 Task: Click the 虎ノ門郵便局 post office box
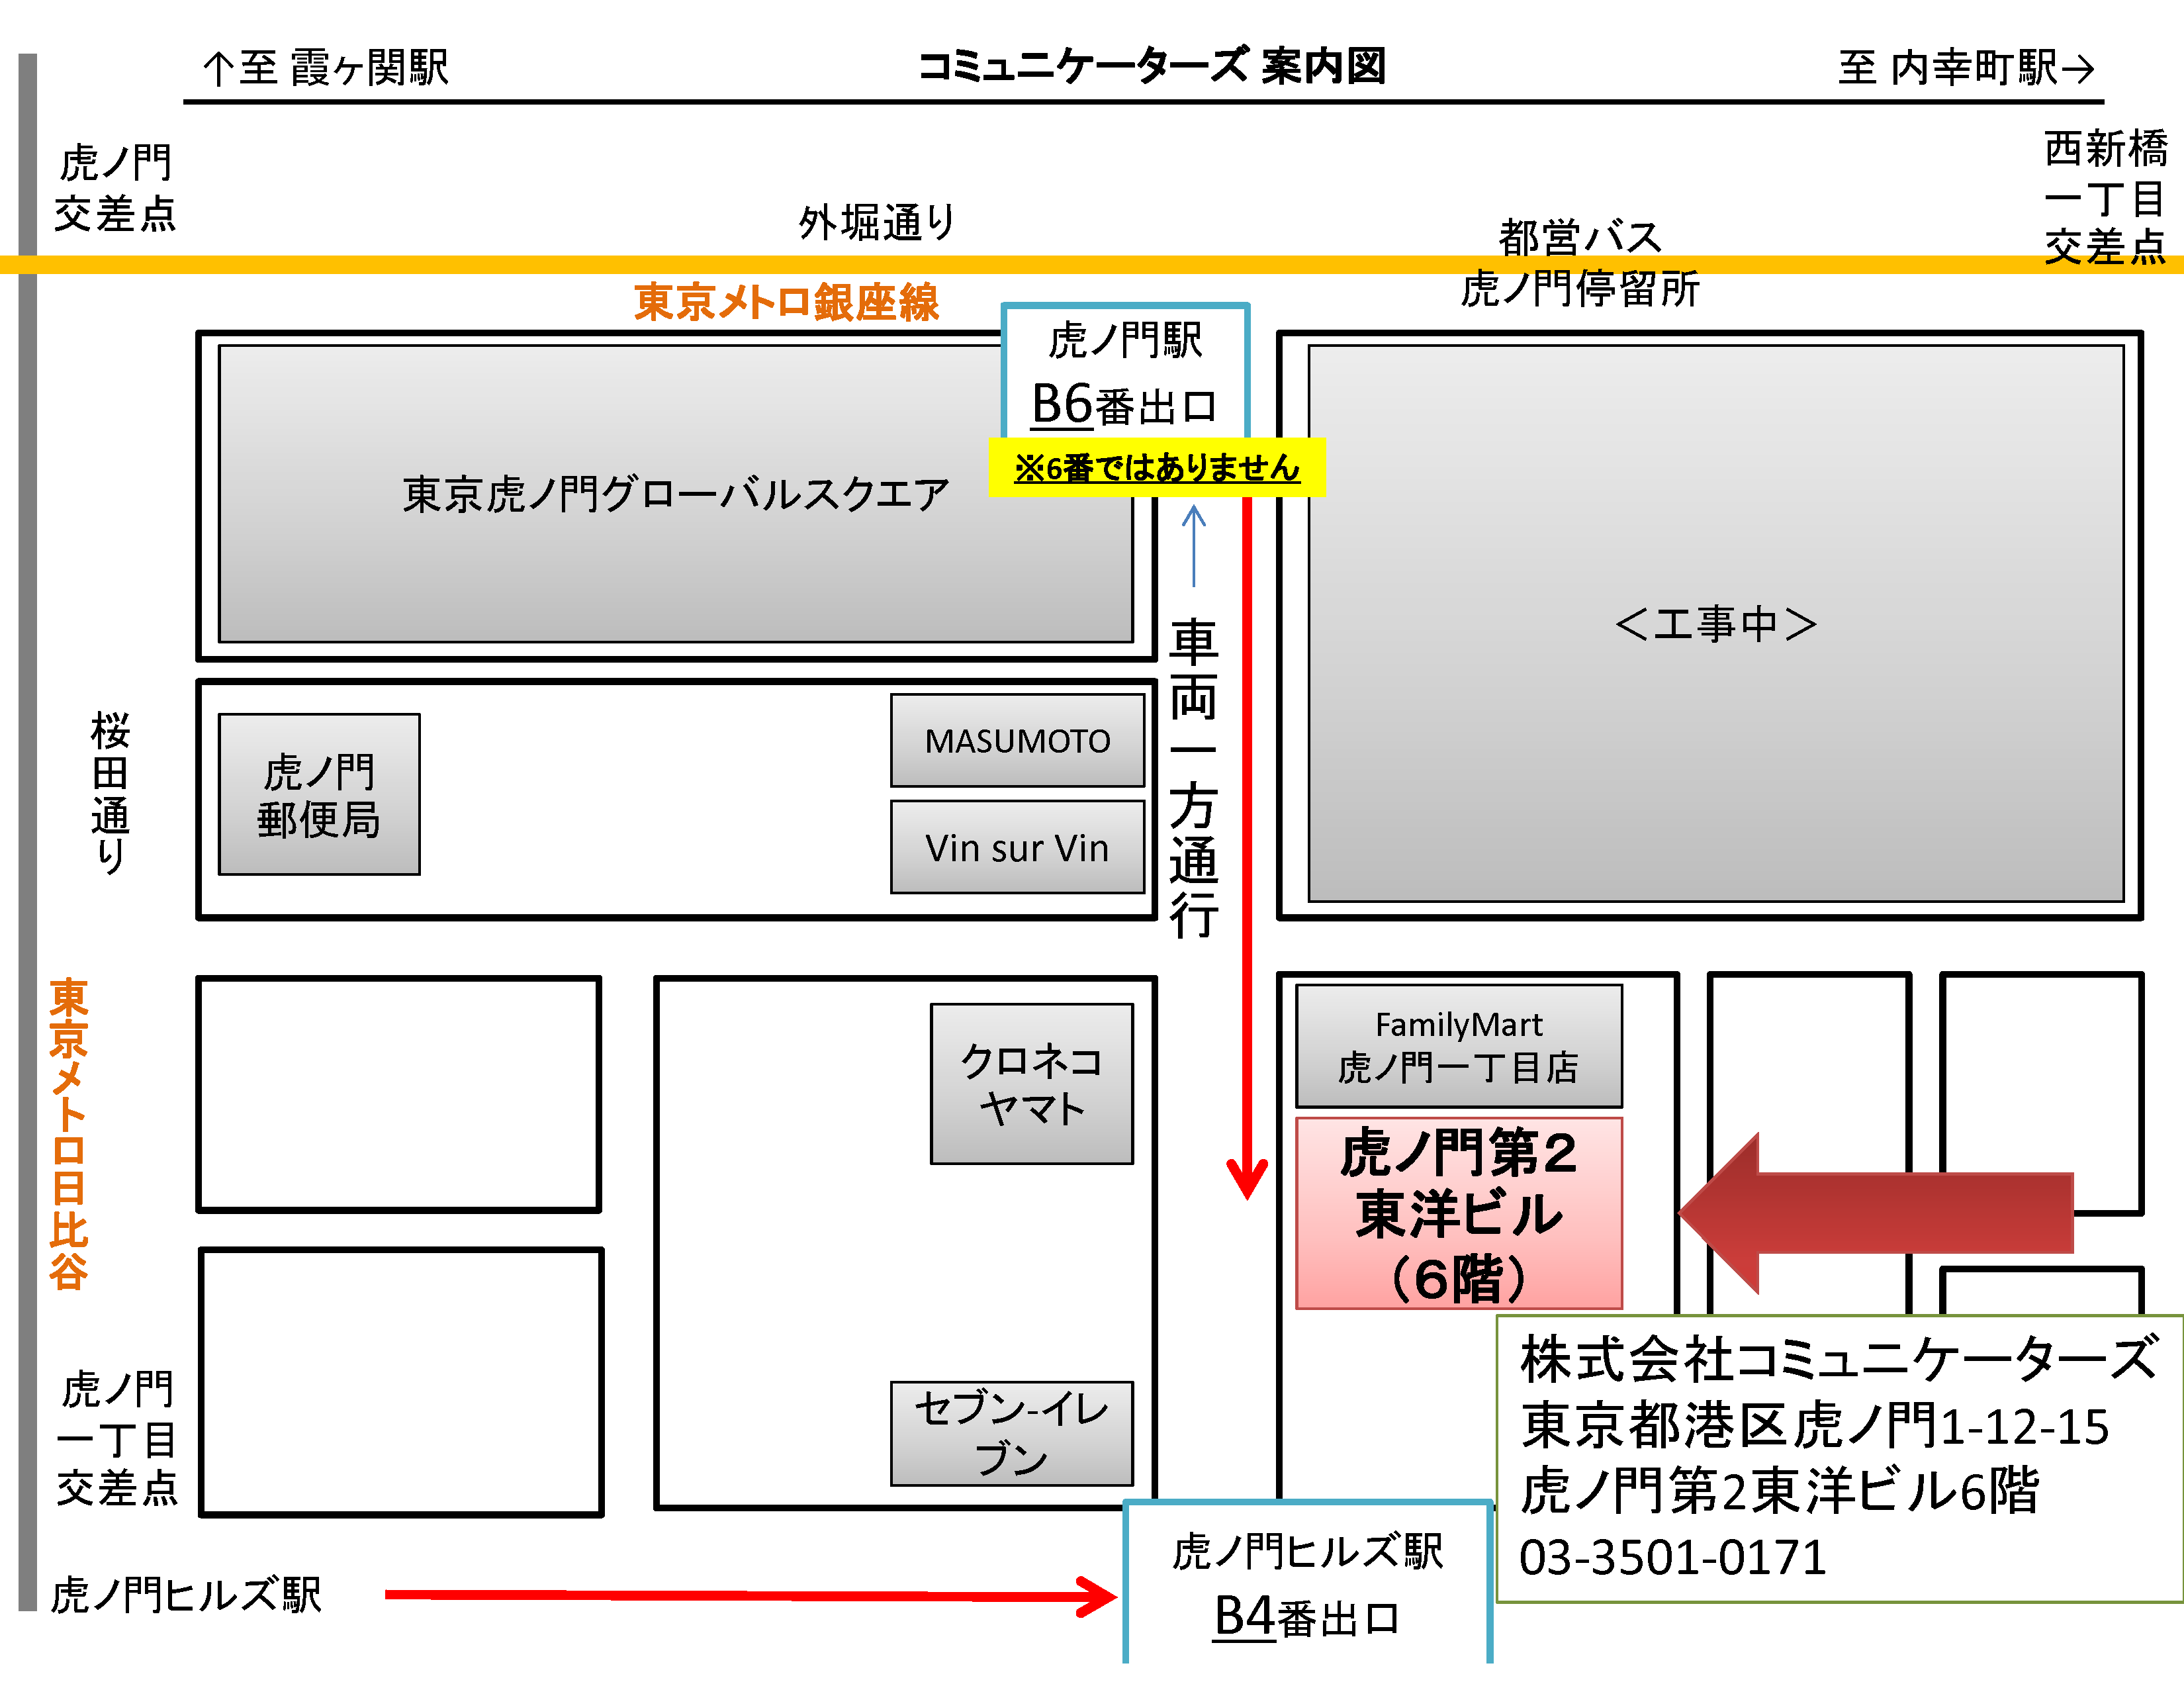[x=319, y=794]
